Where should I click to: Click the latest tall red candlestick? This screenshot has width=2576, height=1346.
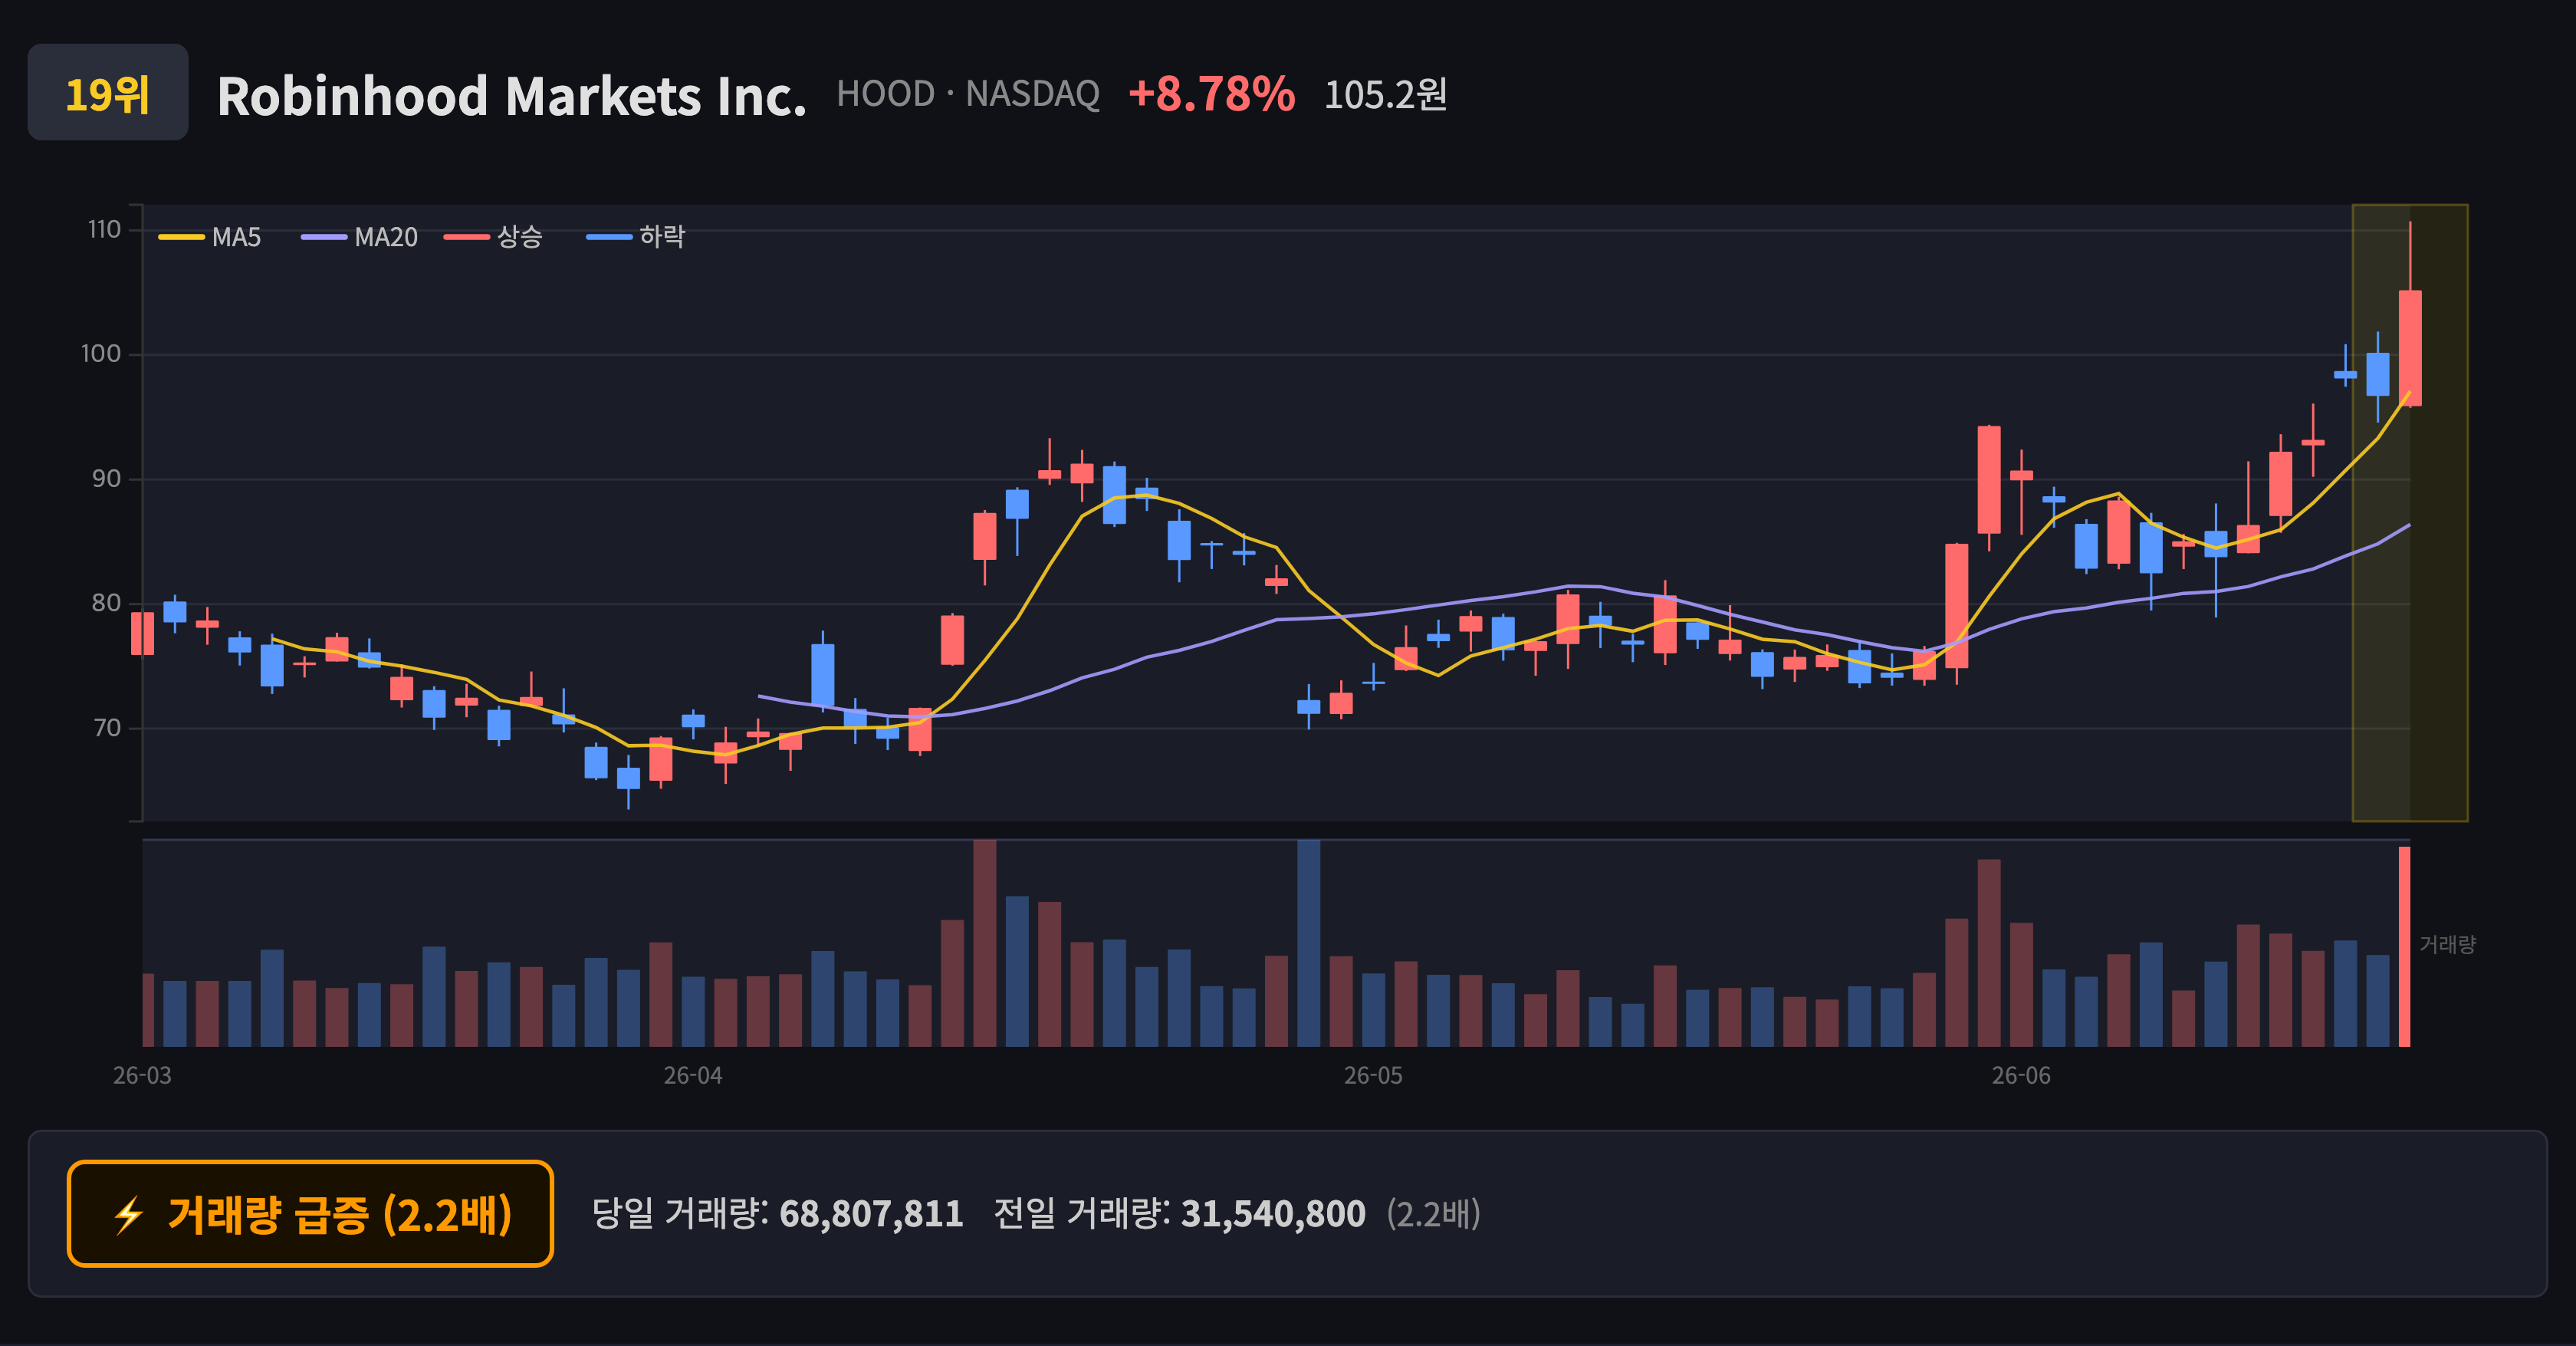2410,347
